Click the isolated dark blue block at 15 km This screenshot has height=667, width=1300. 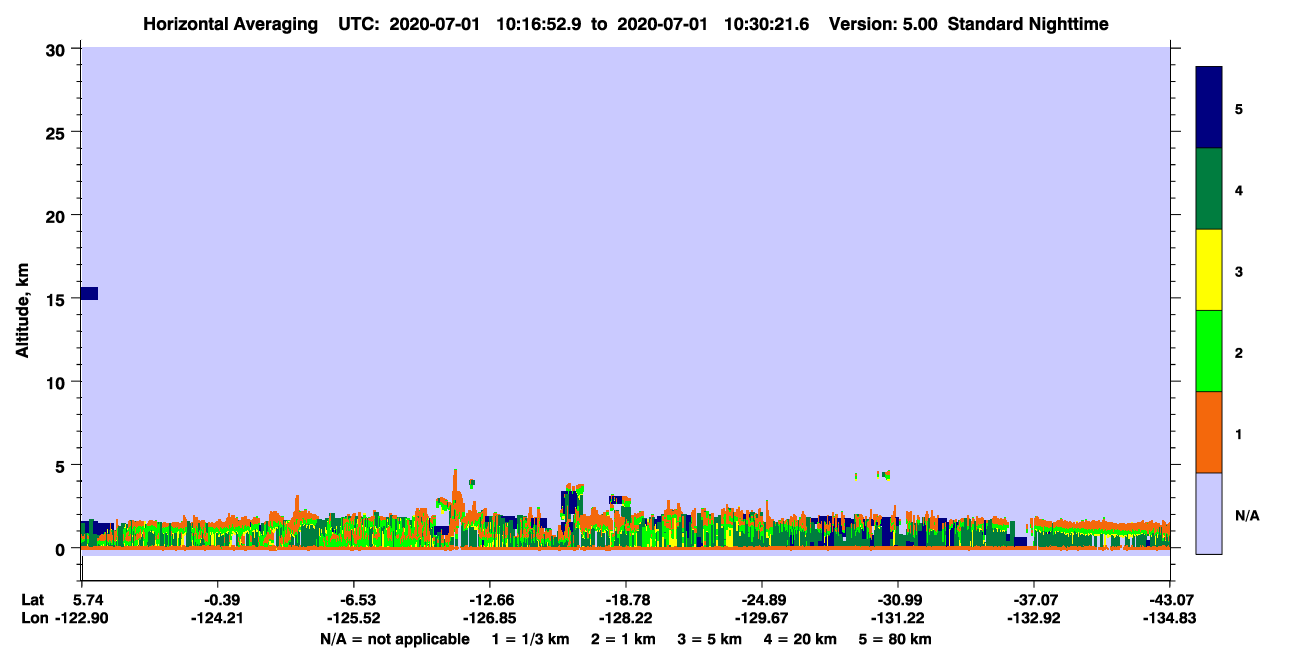89,293
